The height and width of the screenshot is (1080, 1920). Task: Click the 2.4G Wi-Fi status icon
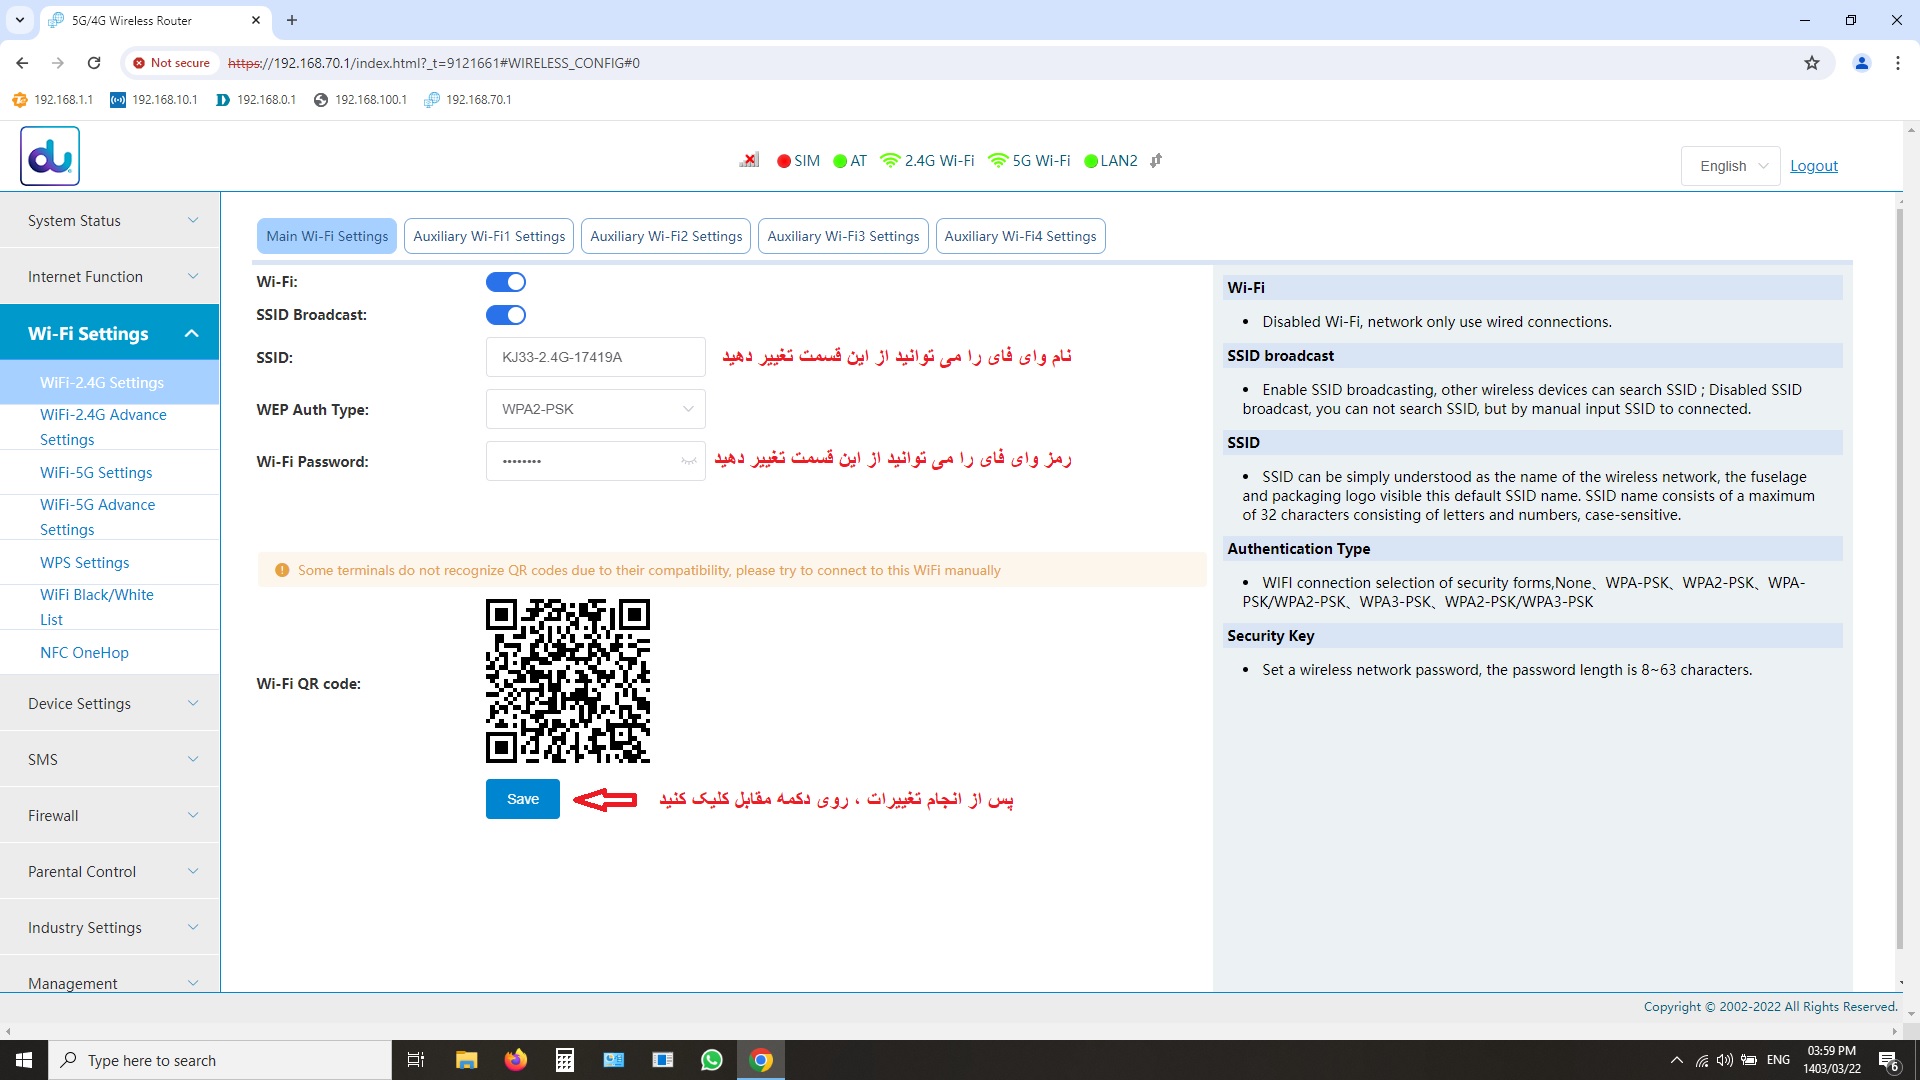pos(890,161)
